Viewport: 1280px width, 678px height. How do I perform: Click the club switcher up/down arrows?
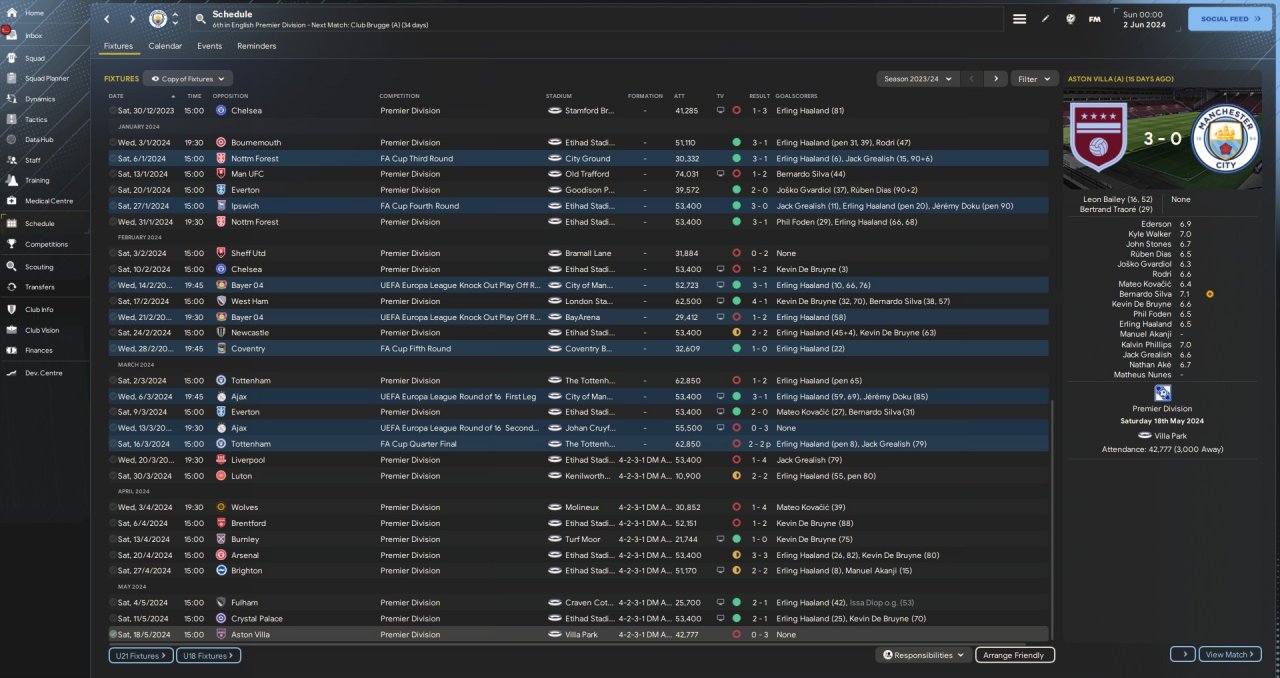coord(176,19)
